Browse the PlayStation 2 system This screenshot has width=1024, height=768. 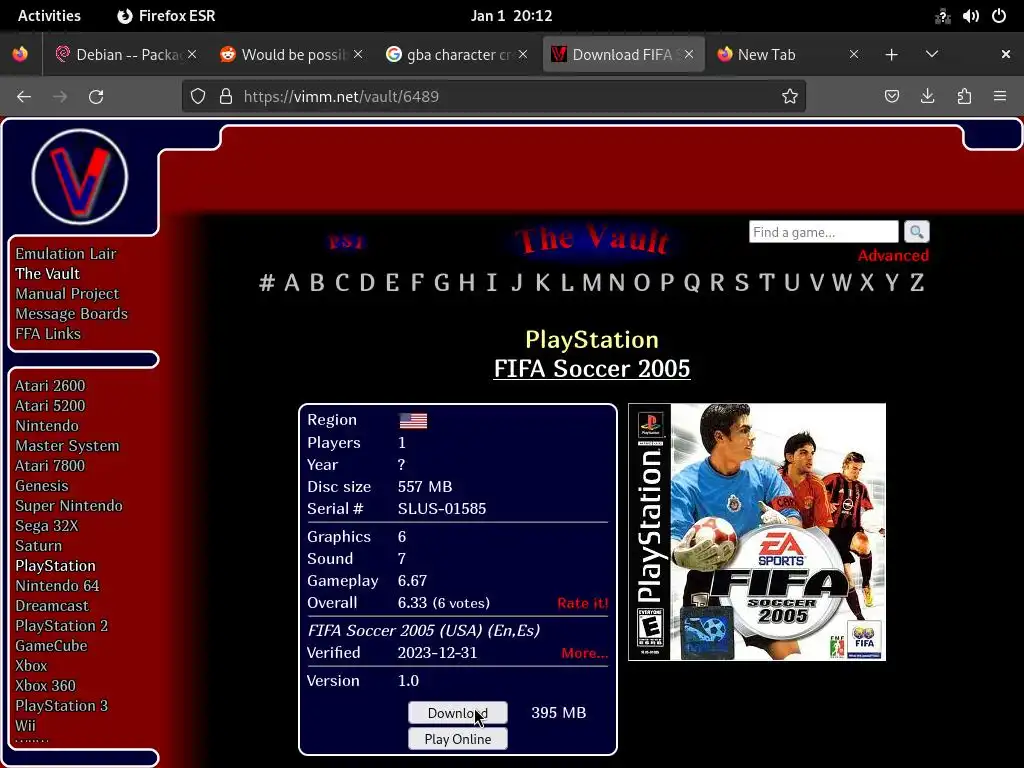point(61,626)
